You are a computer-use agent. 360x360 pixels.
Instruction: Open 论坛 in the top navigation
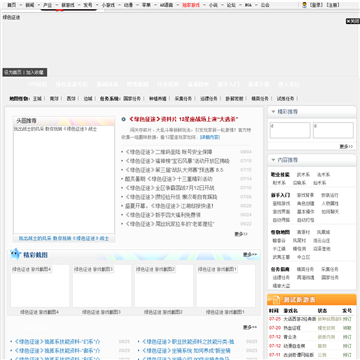click(x=231, y=5)
